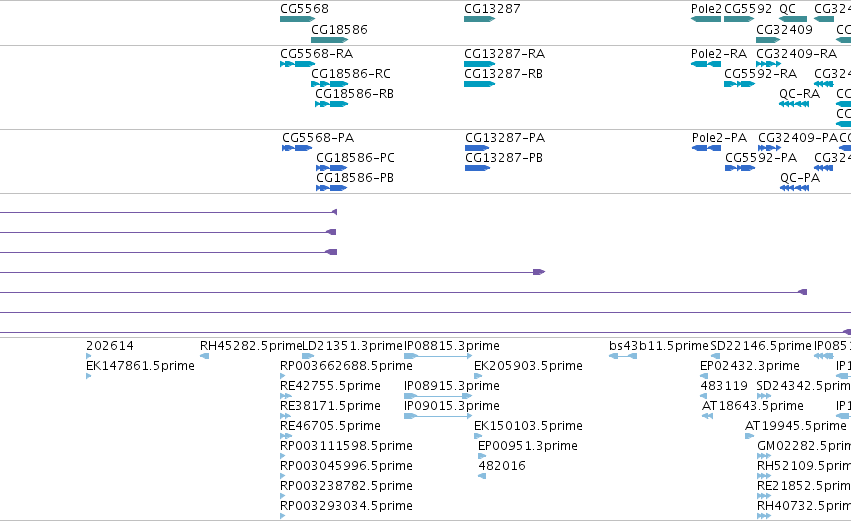Click the Pole2-PA protein label

click(719, 138)
